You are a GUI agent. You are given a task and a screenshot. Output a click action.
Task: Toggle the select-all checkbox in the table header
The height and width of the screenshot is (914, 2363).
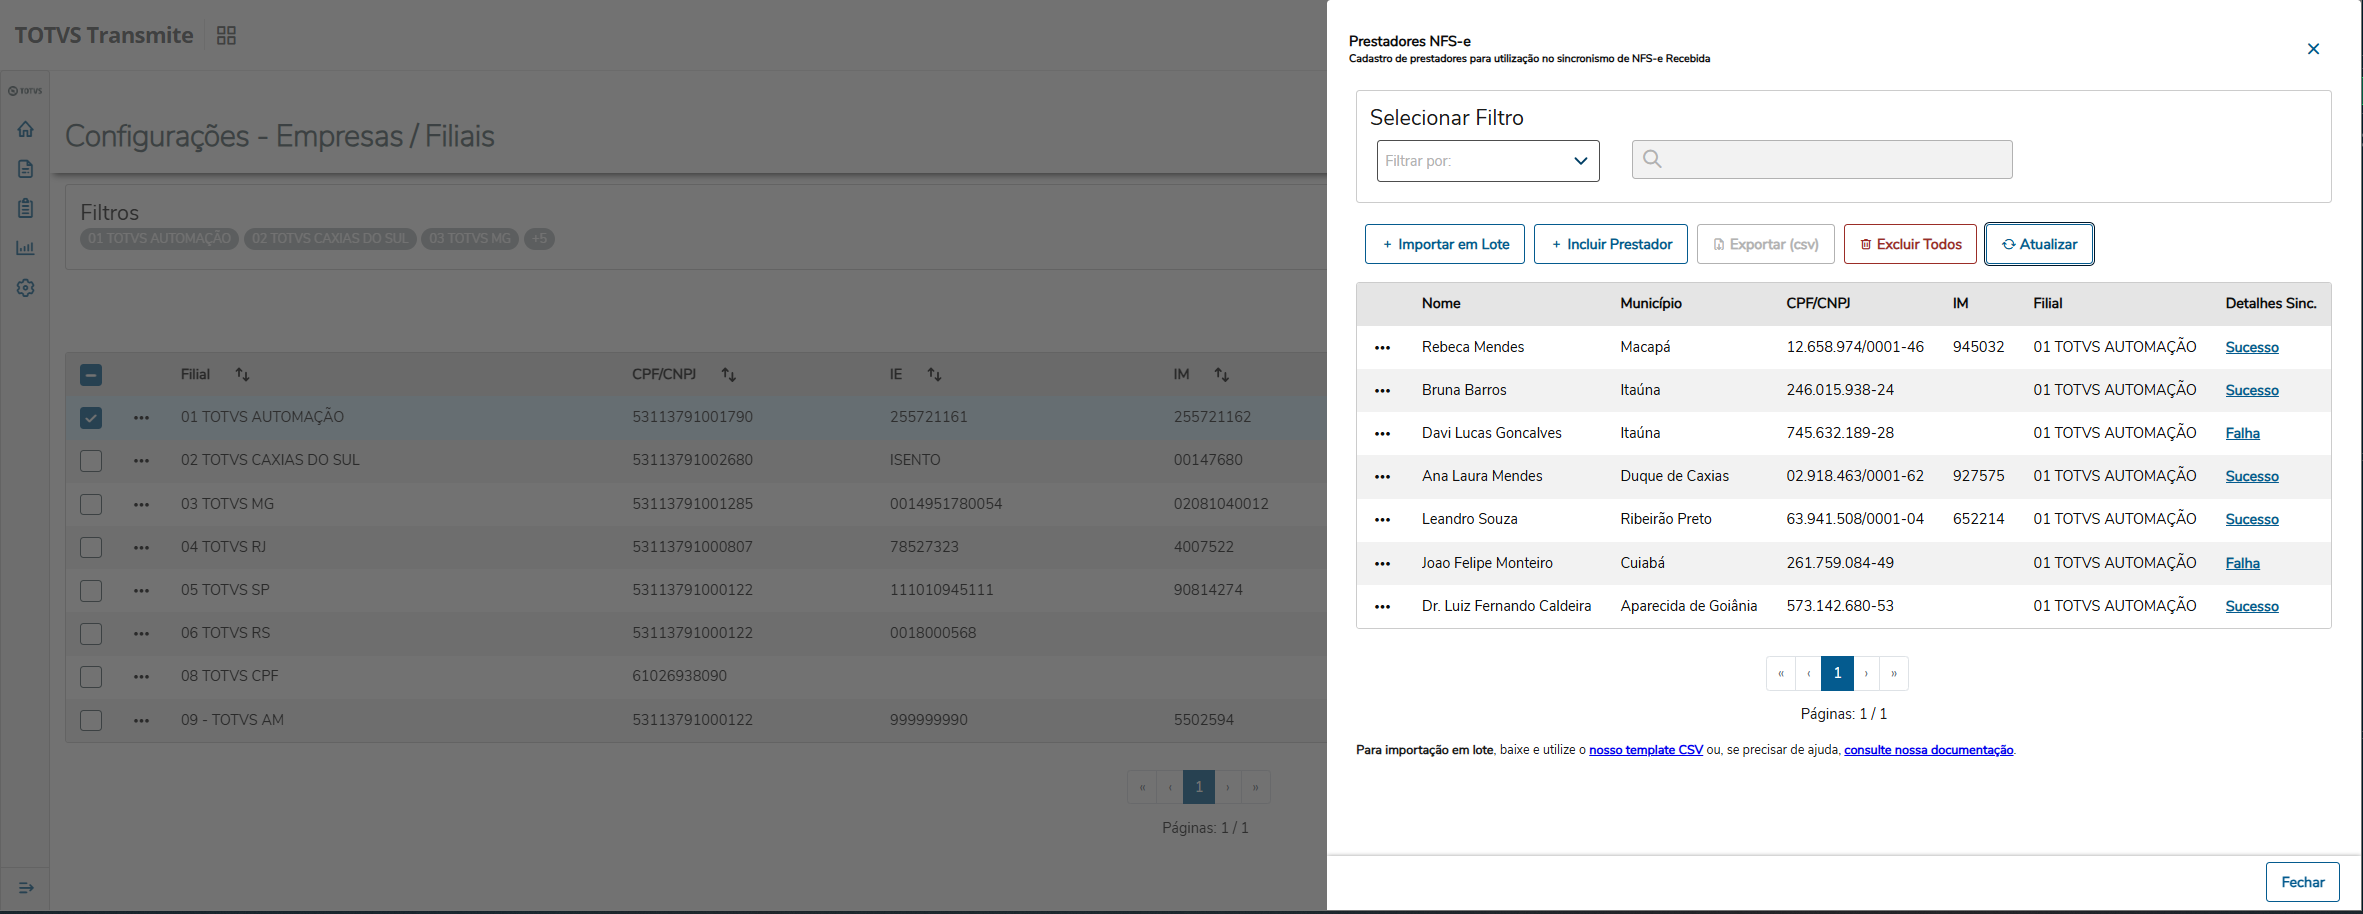(x=91, y=375)
